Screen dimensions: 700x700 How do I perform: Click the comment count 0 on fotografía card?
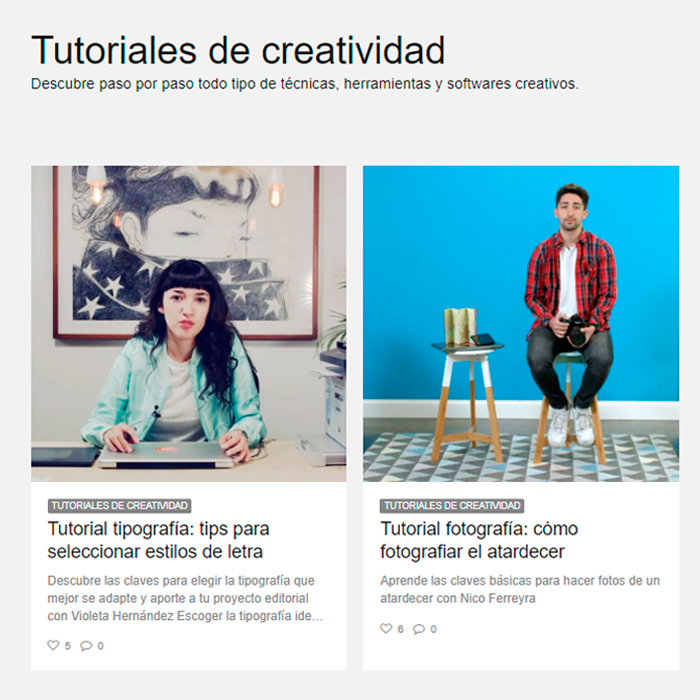click(x=433, y=629)
